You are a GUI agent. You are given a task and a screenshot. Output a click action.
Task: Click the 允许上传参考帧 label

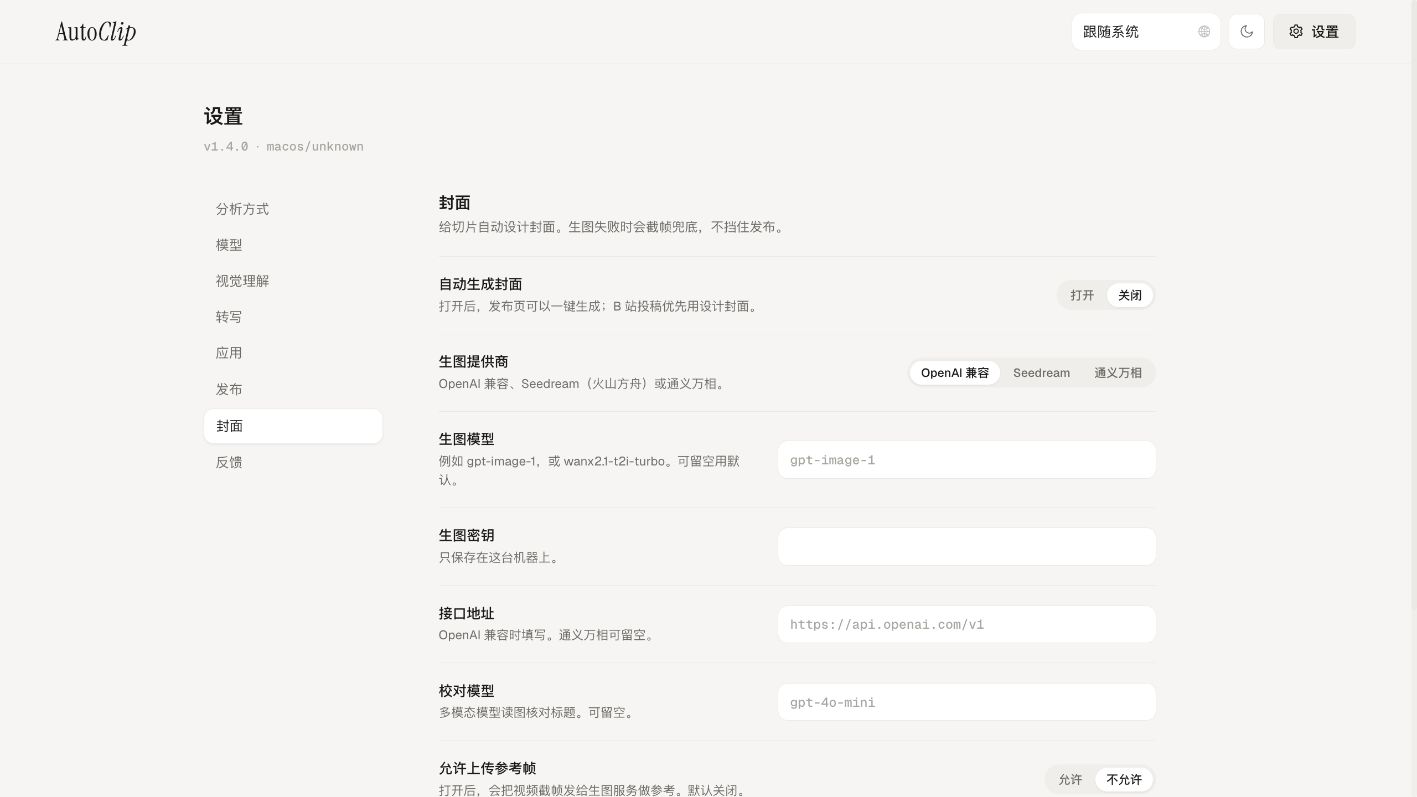488,768
